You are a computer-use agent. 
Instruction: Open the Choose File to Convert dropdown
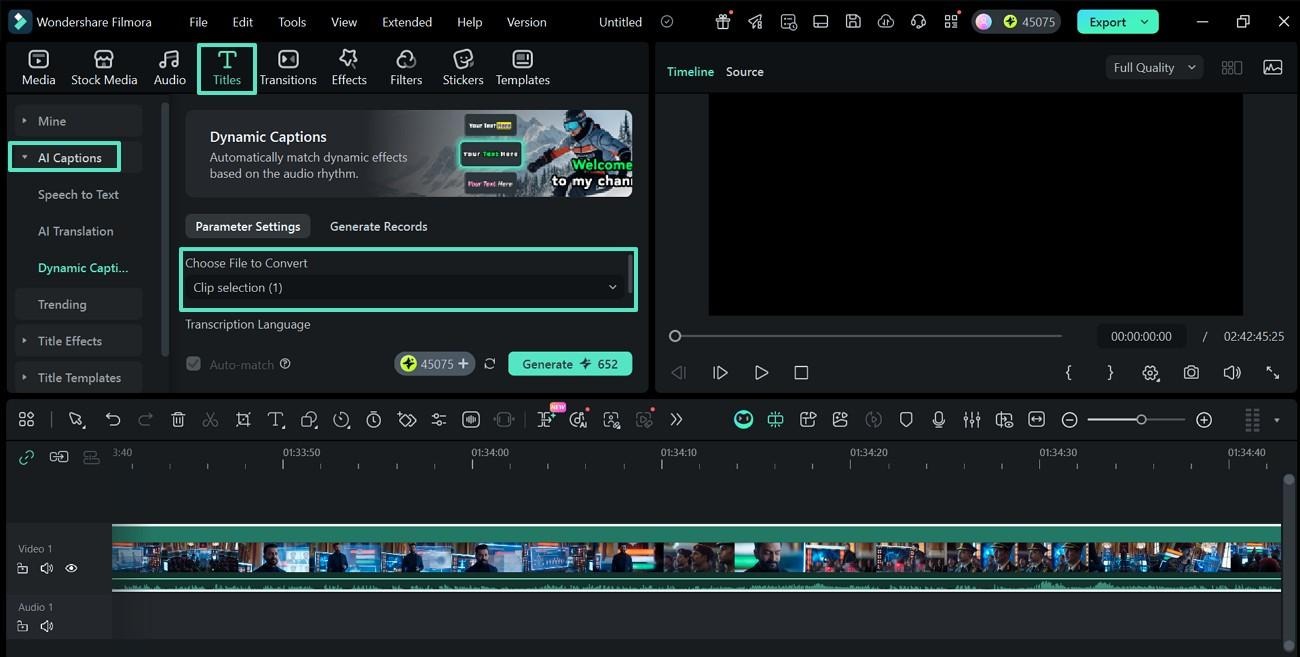coord(407,287)
